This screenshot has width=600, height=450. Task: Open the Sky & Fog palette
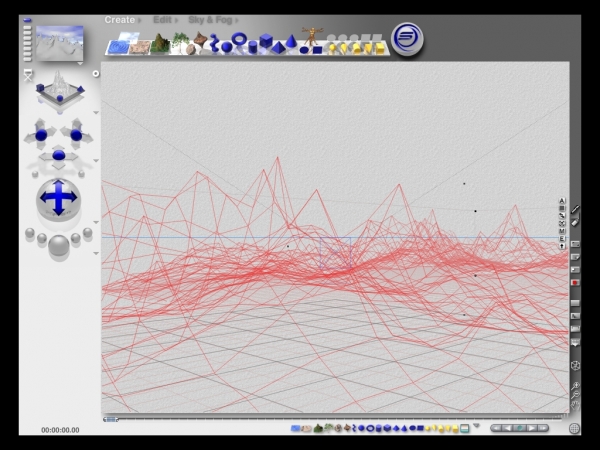(x=210, y=20)
